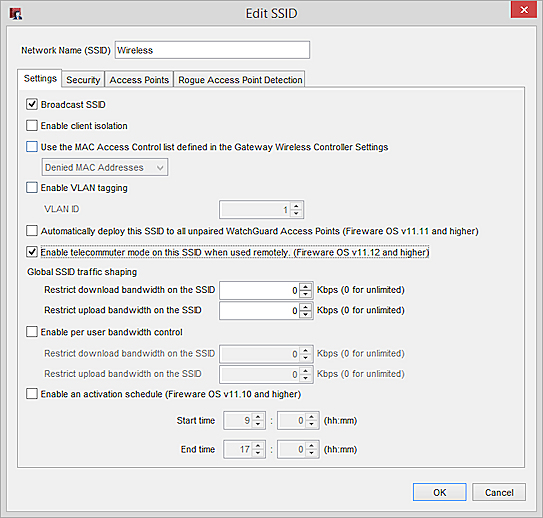Check Enable an activation schedule option

(x=32, y=394)
